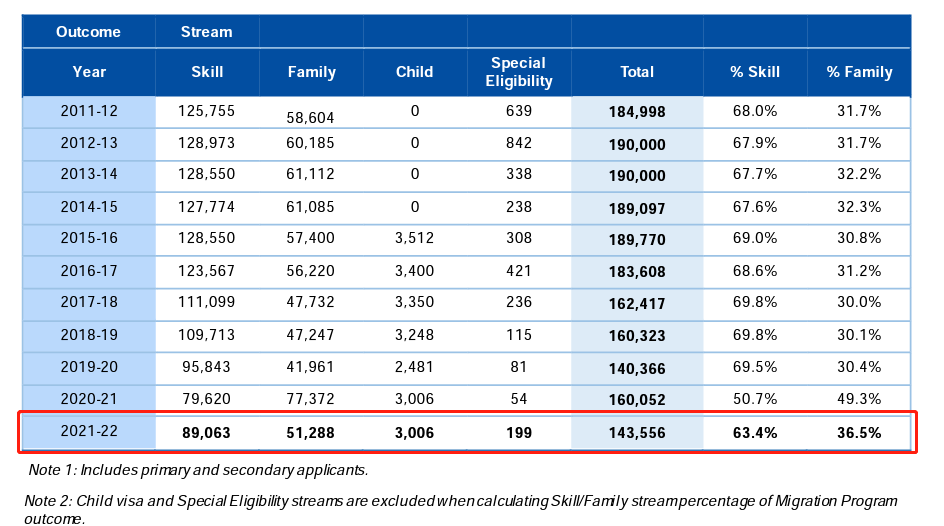Click the % Skill column header
The width and height of the screenshot is (944, 526).
coord(754,72)
